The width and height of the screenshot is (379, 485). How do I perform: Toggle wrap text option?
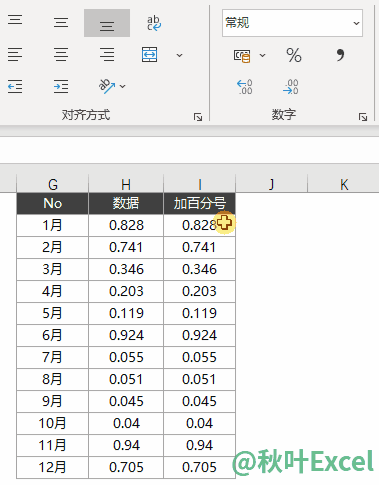tap(154, 23)
